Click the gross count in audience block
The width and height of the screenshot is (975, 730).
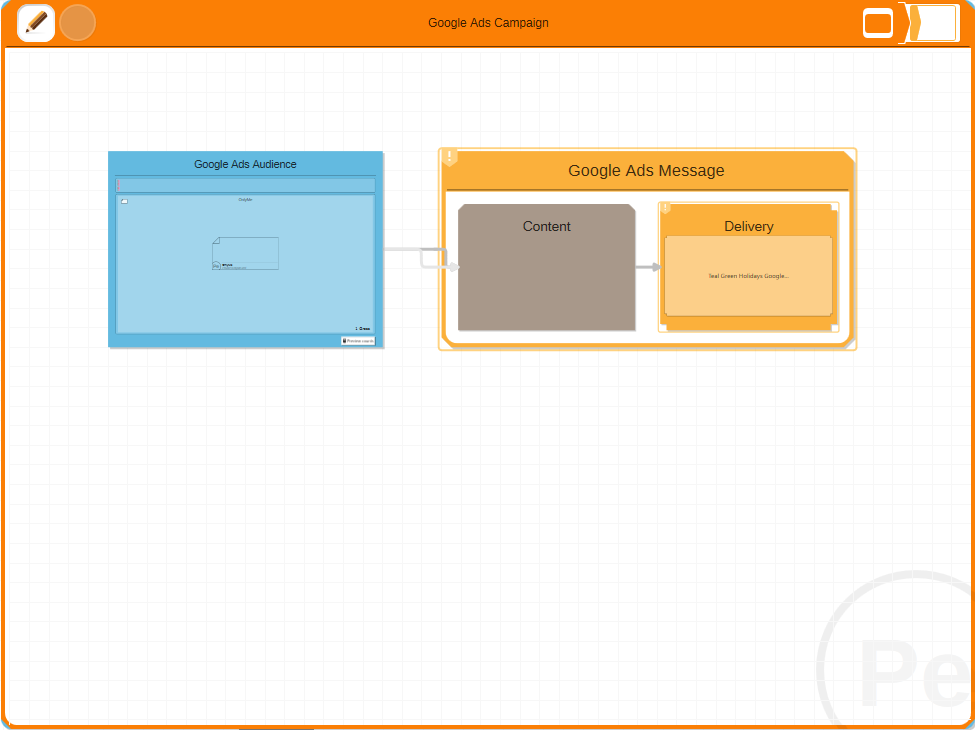363,328
